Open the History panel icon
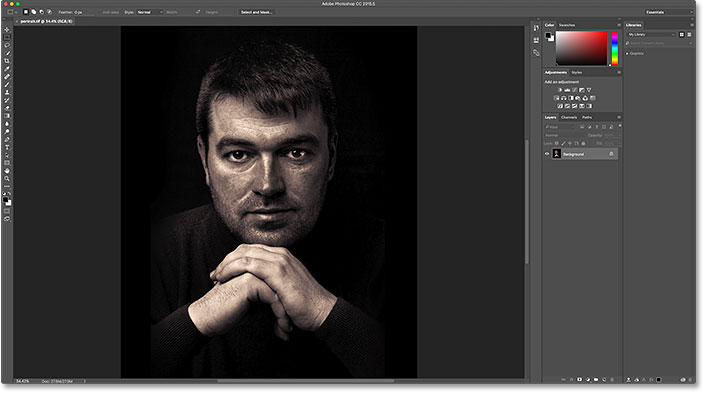704x393 pixels. [536, 28]
